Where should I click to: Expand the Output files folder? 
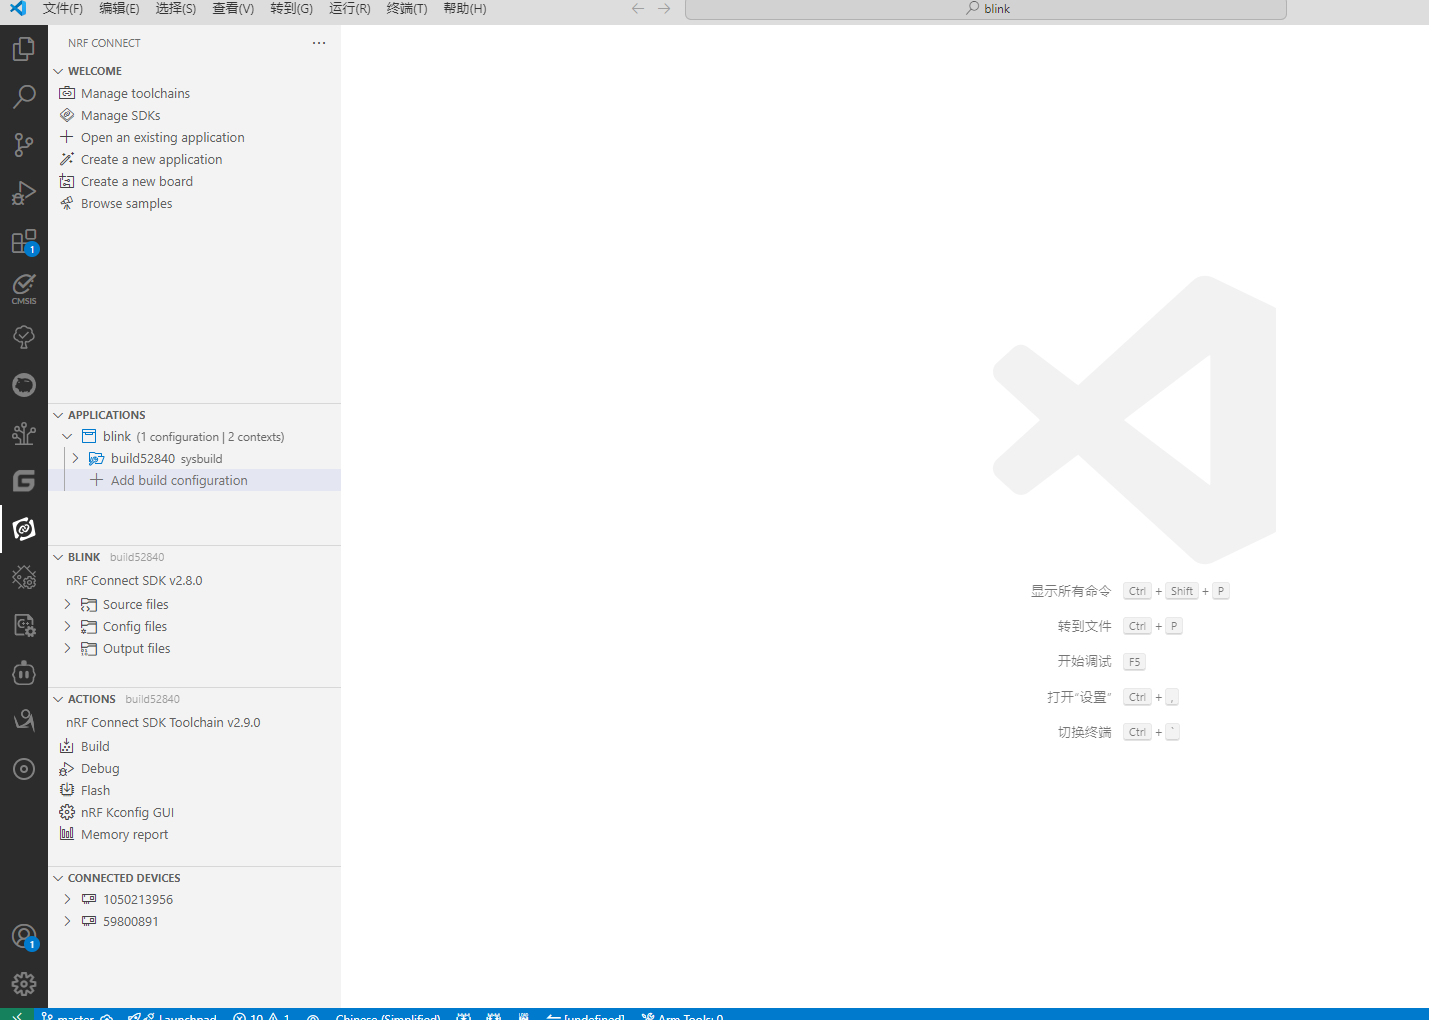pyautogui.click(x=67, y=649)
